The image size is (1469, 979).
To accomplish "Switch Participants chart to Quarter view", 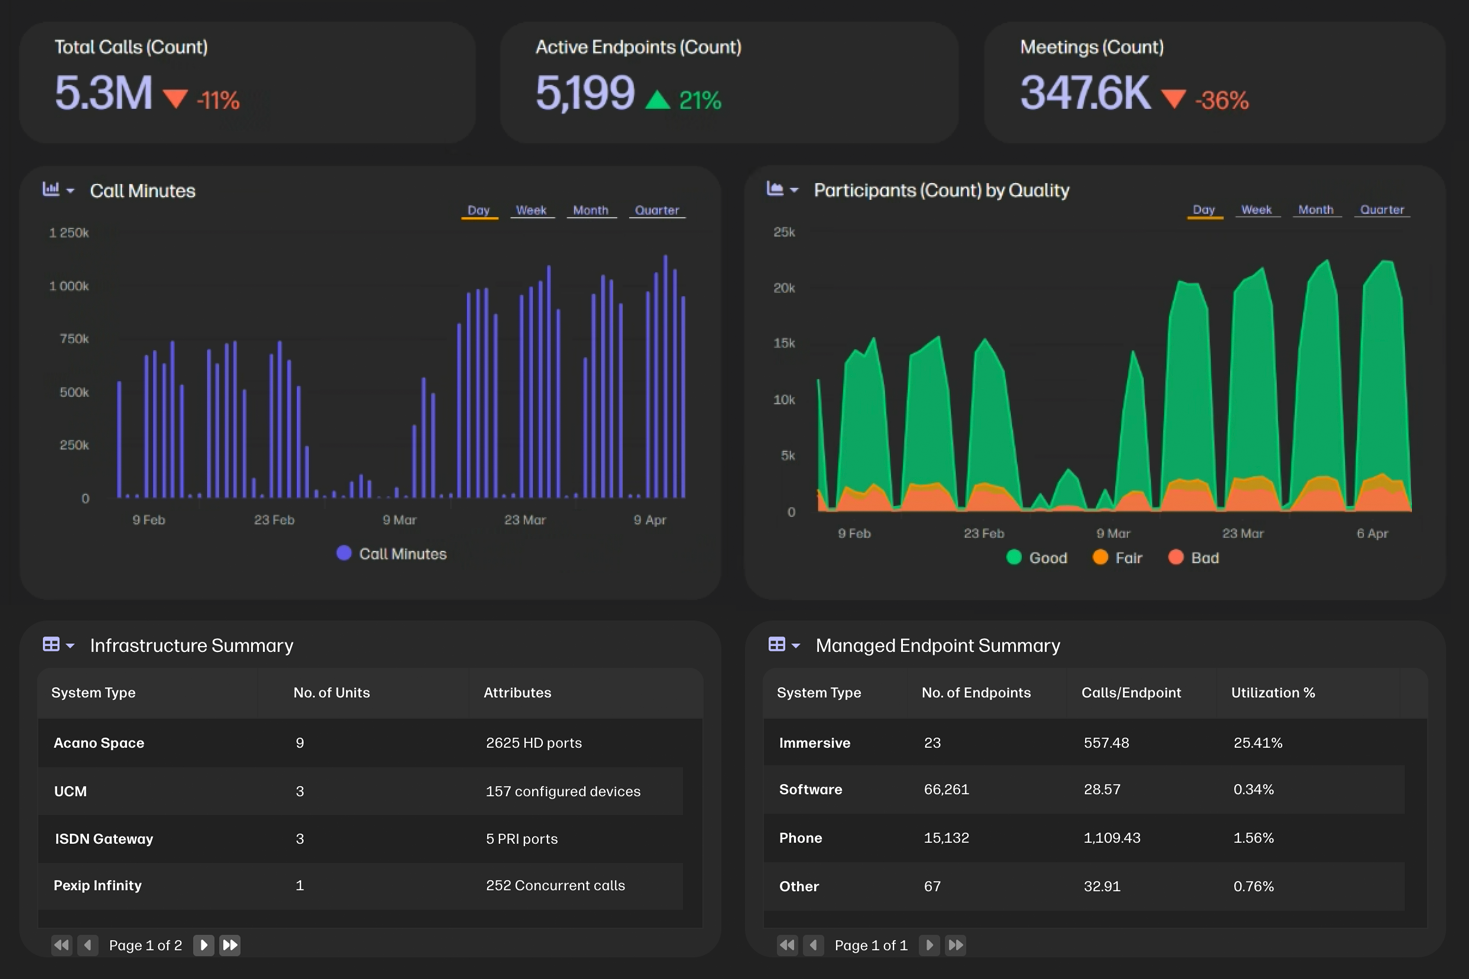I will pyautogui.click(x=1381, y=210).
